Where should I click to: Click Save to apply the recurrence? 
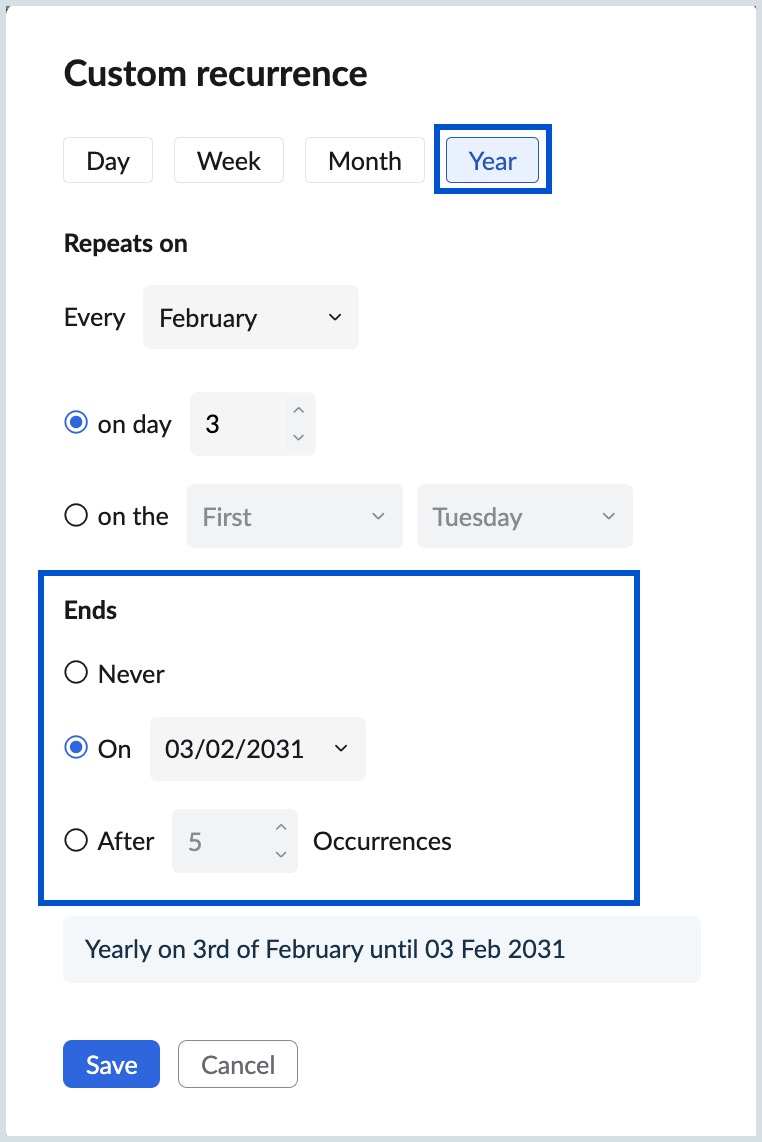[111, 1065]
